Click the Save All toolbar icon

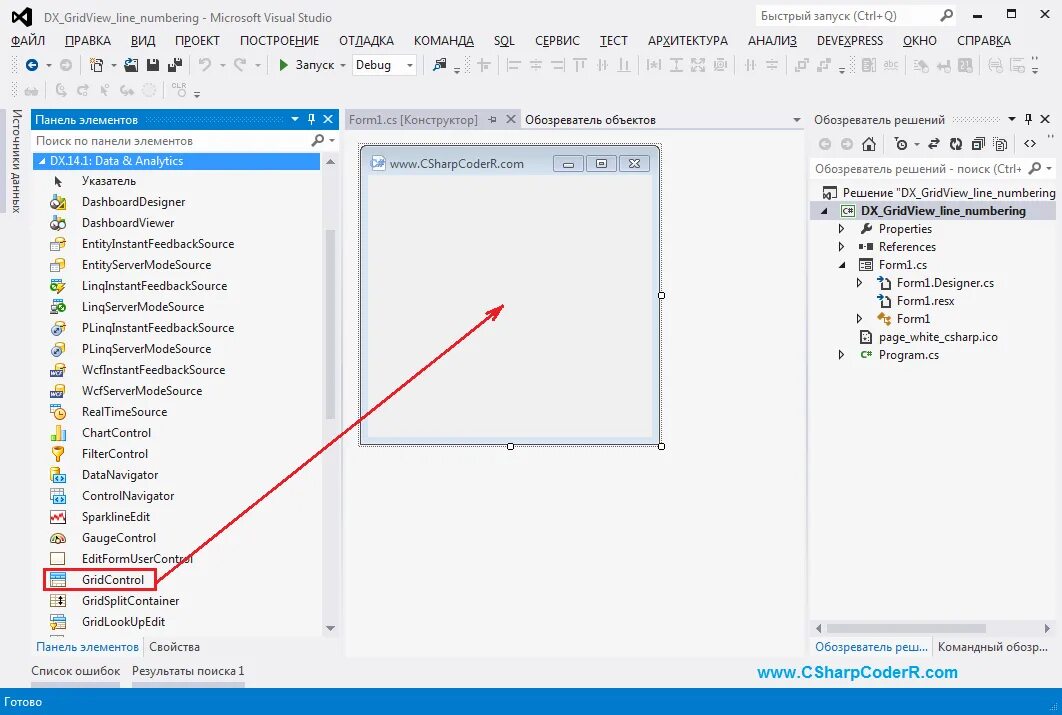point(175,65)
